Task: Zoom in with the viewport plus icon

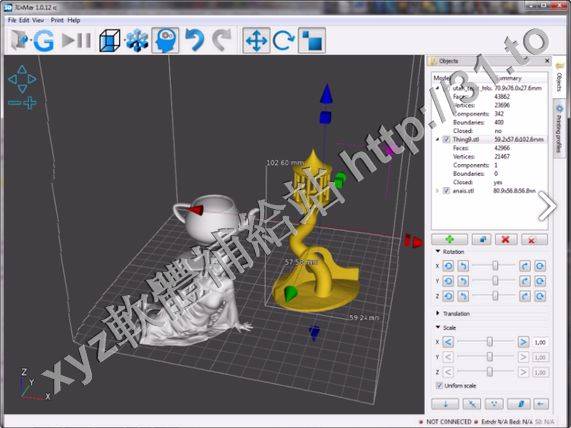Action: pos(30,103)
